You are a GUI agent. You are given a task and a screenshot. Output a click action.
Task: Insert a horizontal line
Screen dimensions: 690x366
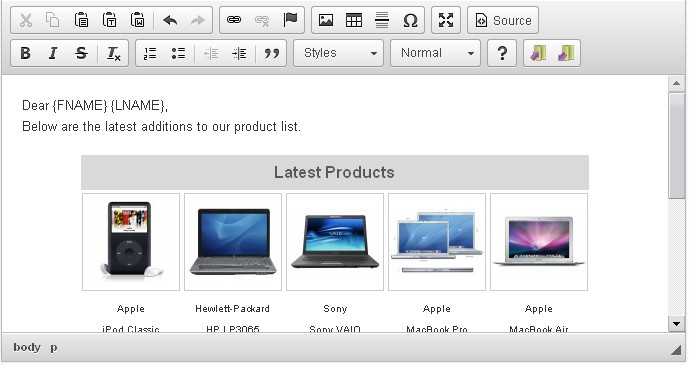(x=382, y=20)
